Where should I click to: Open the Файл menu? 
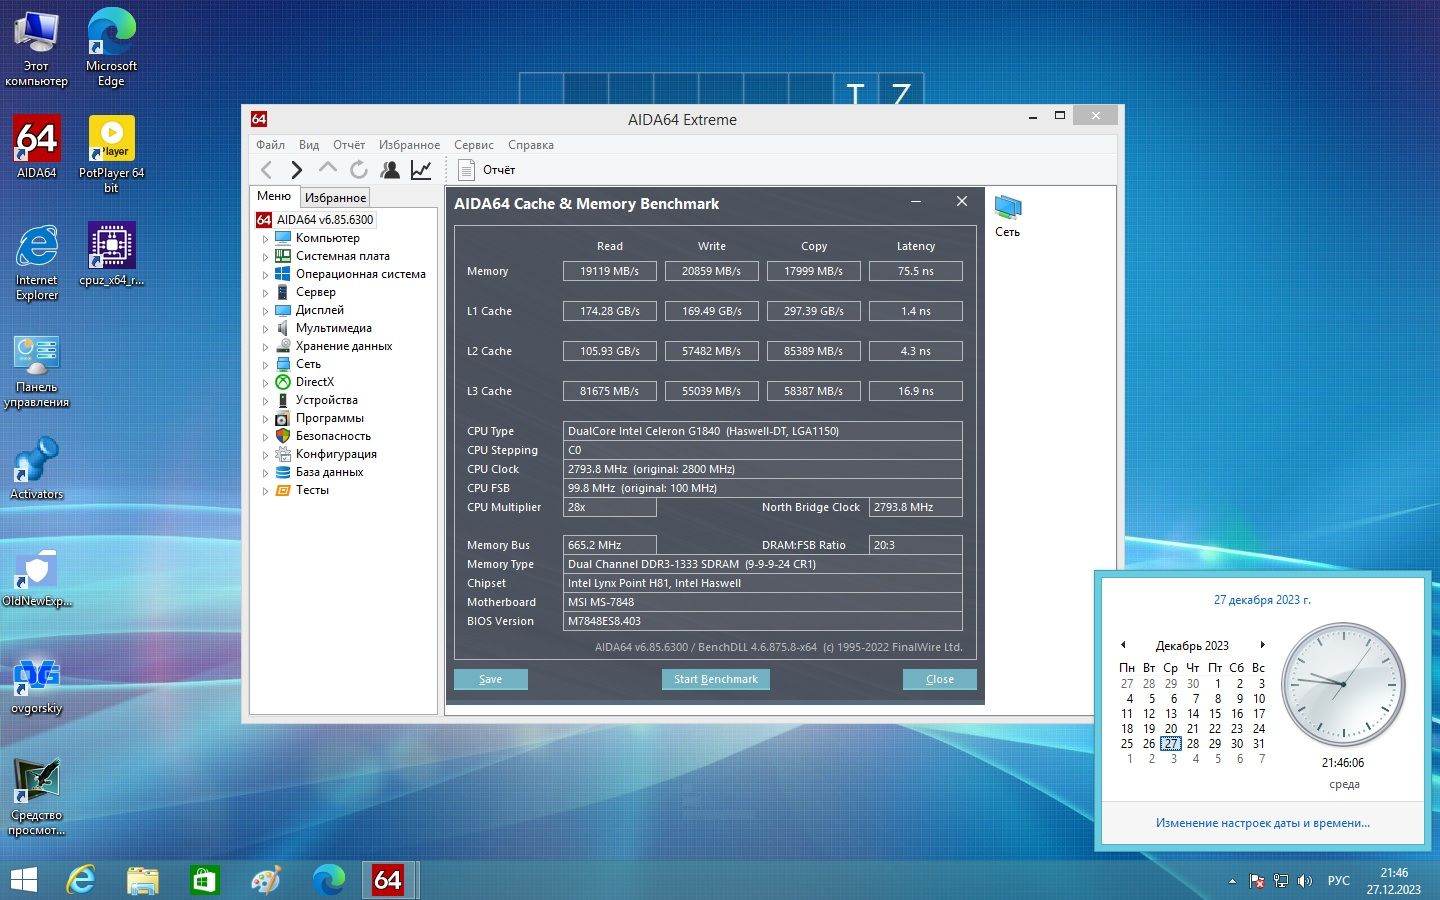tap(270, 145)
